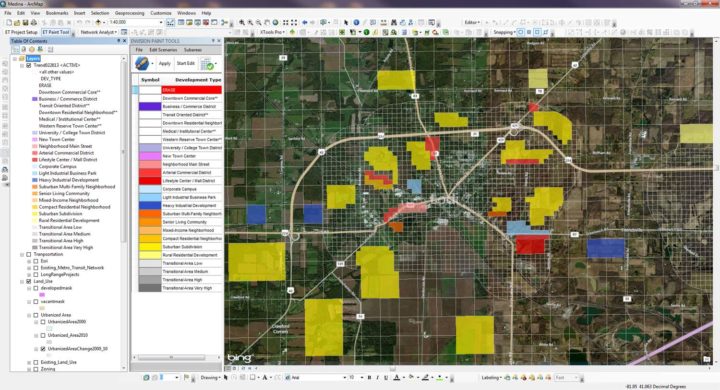The image size is (720, 390).
Task: Open Edit Scenarios menu in Envision panel
Action: (163, 50)
